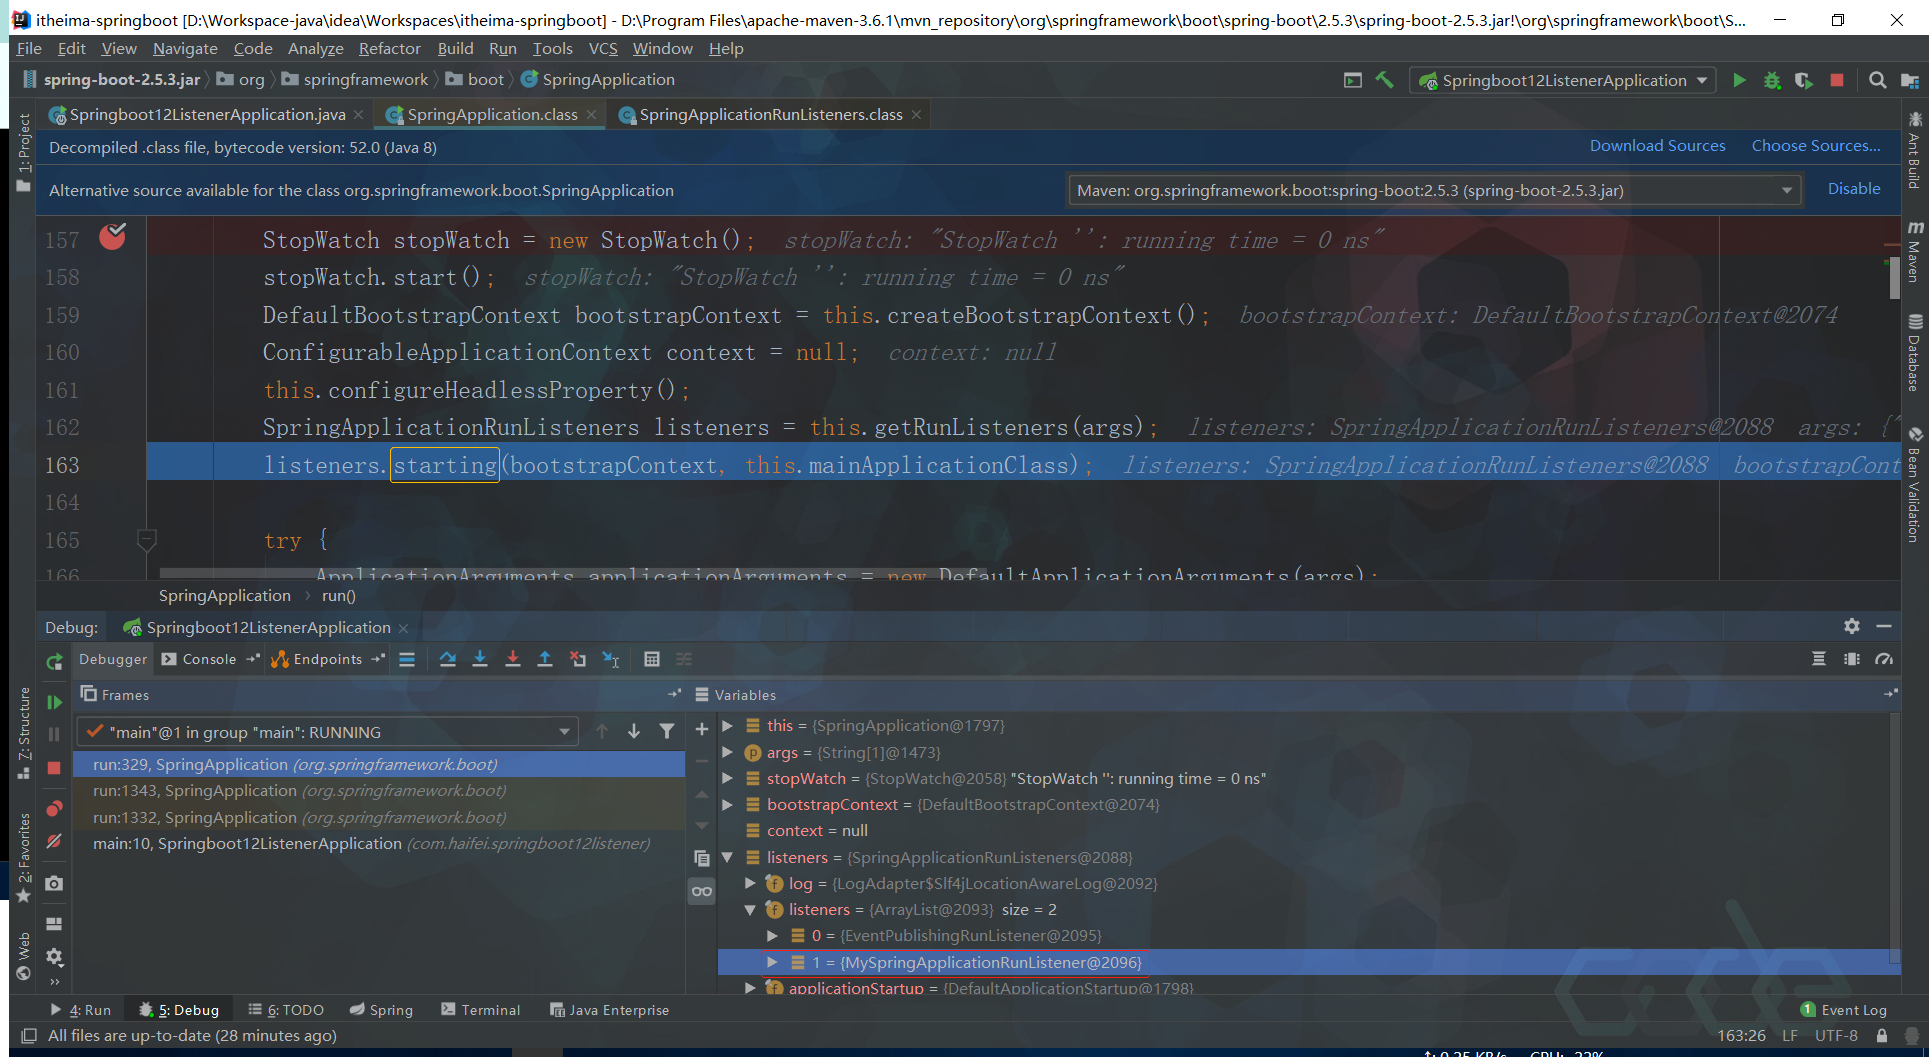
Task: Open the Refactor menu
Action: point(390,49)
